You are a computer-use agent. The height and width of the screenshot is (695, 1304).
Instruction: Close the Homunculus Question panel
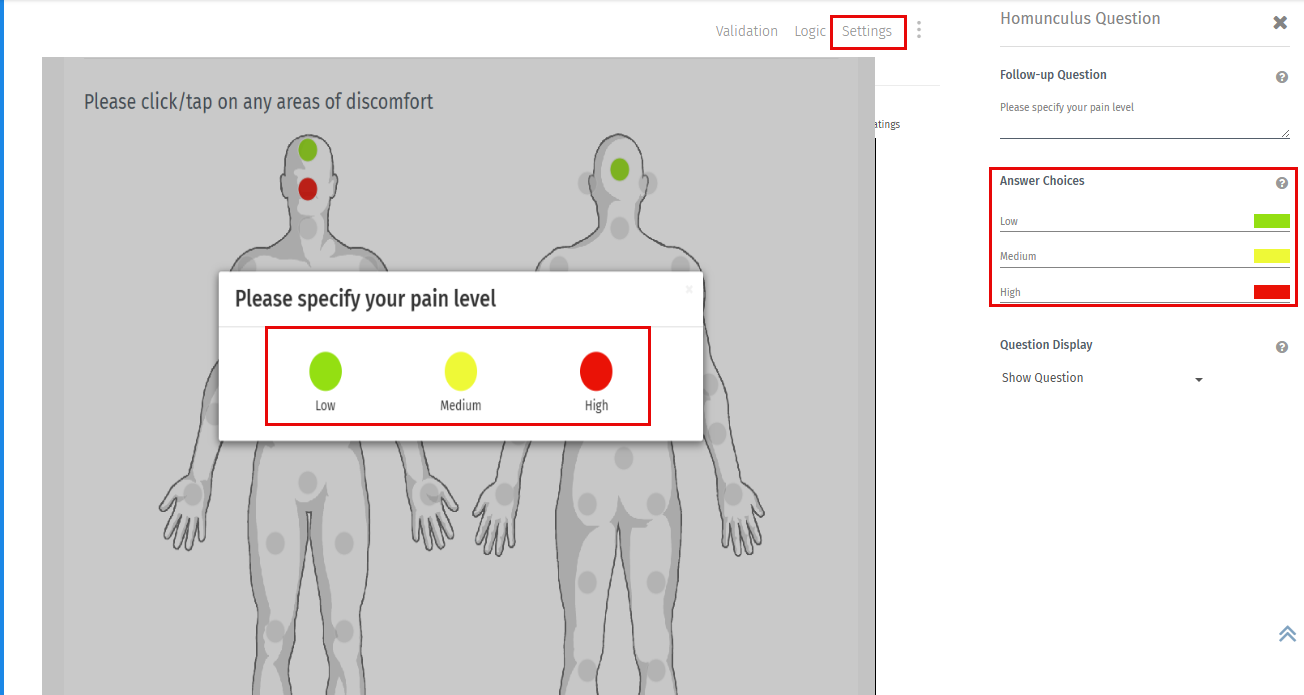pyautogui.click(x=1280, y=22)
